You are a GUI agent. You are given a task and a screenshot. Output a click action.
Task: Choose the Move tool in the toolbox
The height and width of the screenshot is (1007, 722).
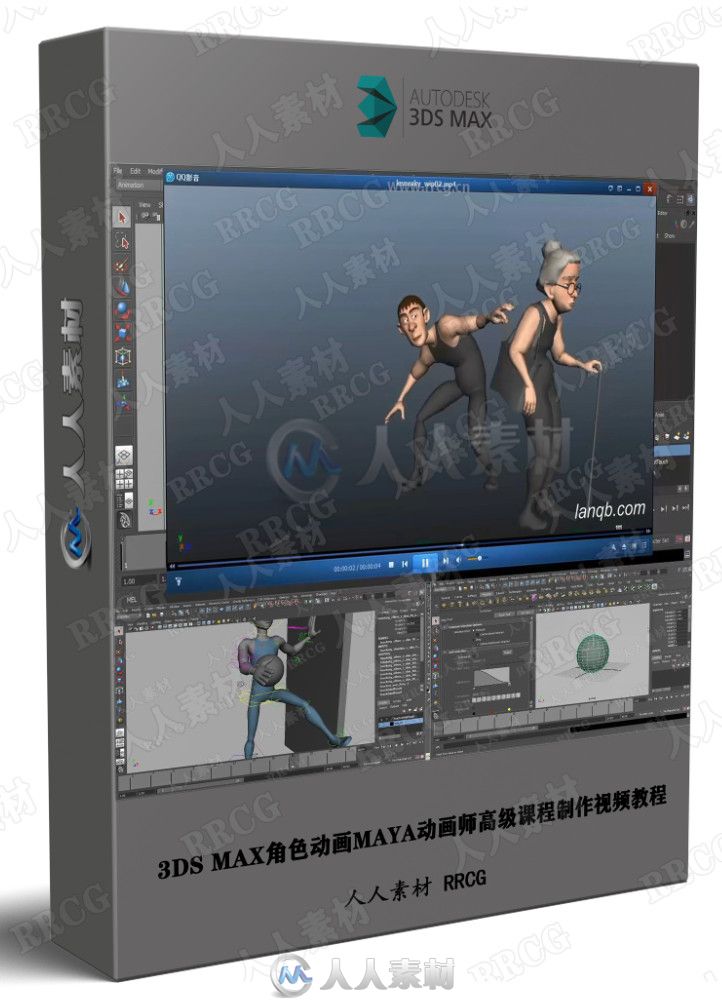[x=123, y=288]
